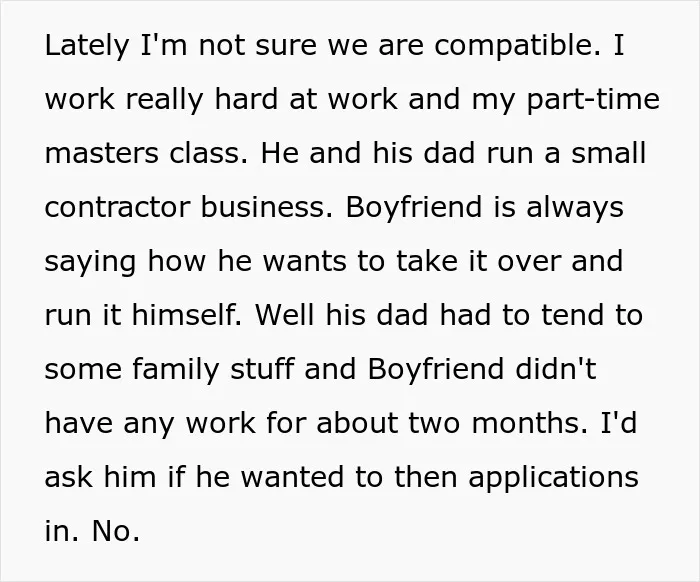Click the word "masters" in third line
Image resolution: width=700 pixels, height=582 pixels.
coord(101,154)
